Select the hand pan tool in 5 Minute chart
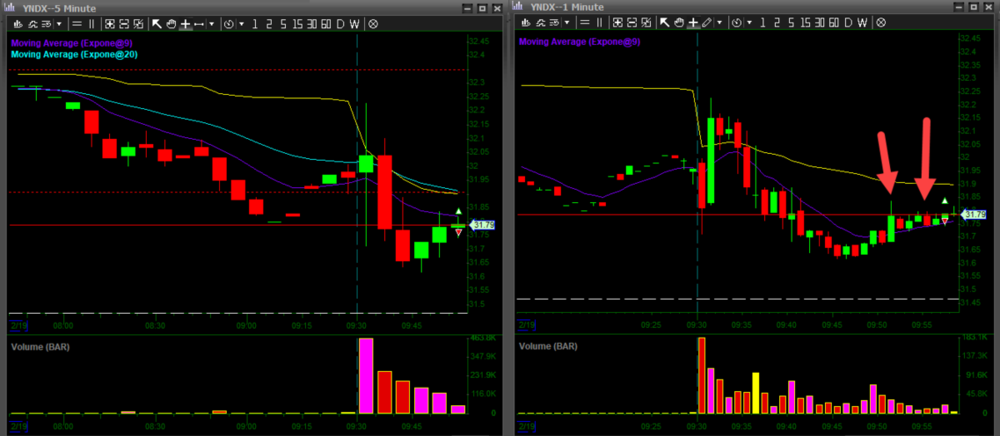Viewport: 1000px width, 436px height. tap(170, 22)
